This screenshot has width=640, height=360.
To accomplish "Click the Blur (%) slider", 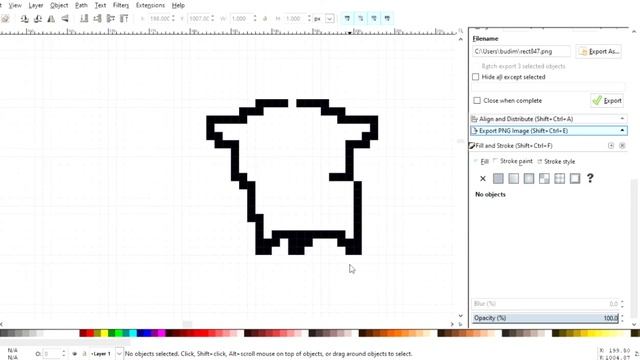I will 545,304.
